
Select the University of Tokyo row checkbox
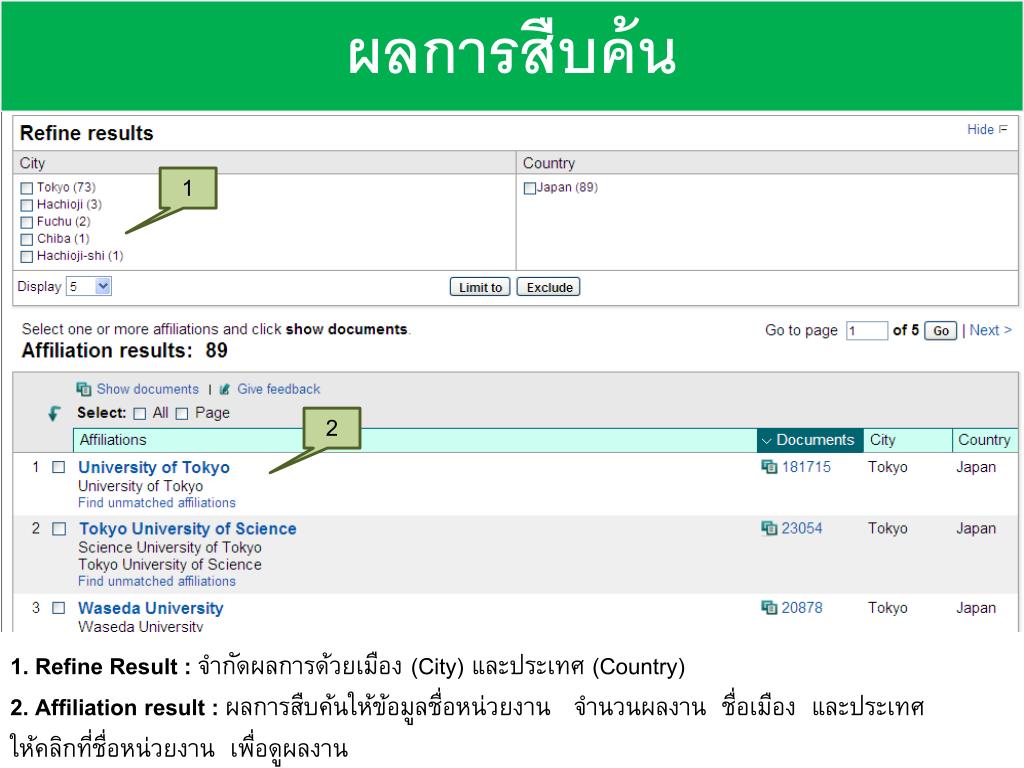click(x=59, y=467)
